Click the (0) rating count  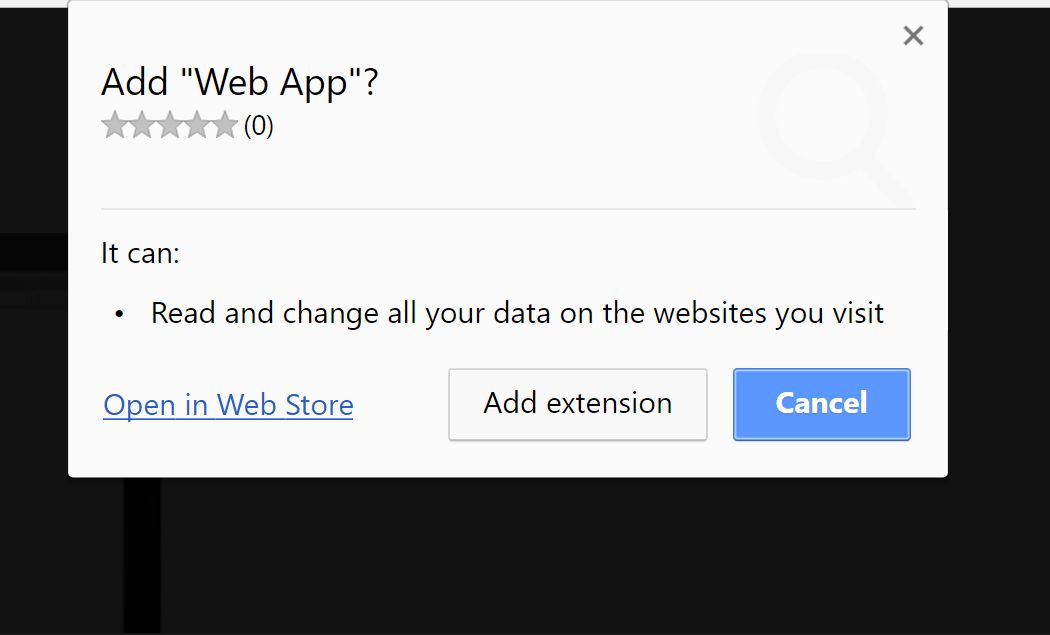(x=258, y=127)
